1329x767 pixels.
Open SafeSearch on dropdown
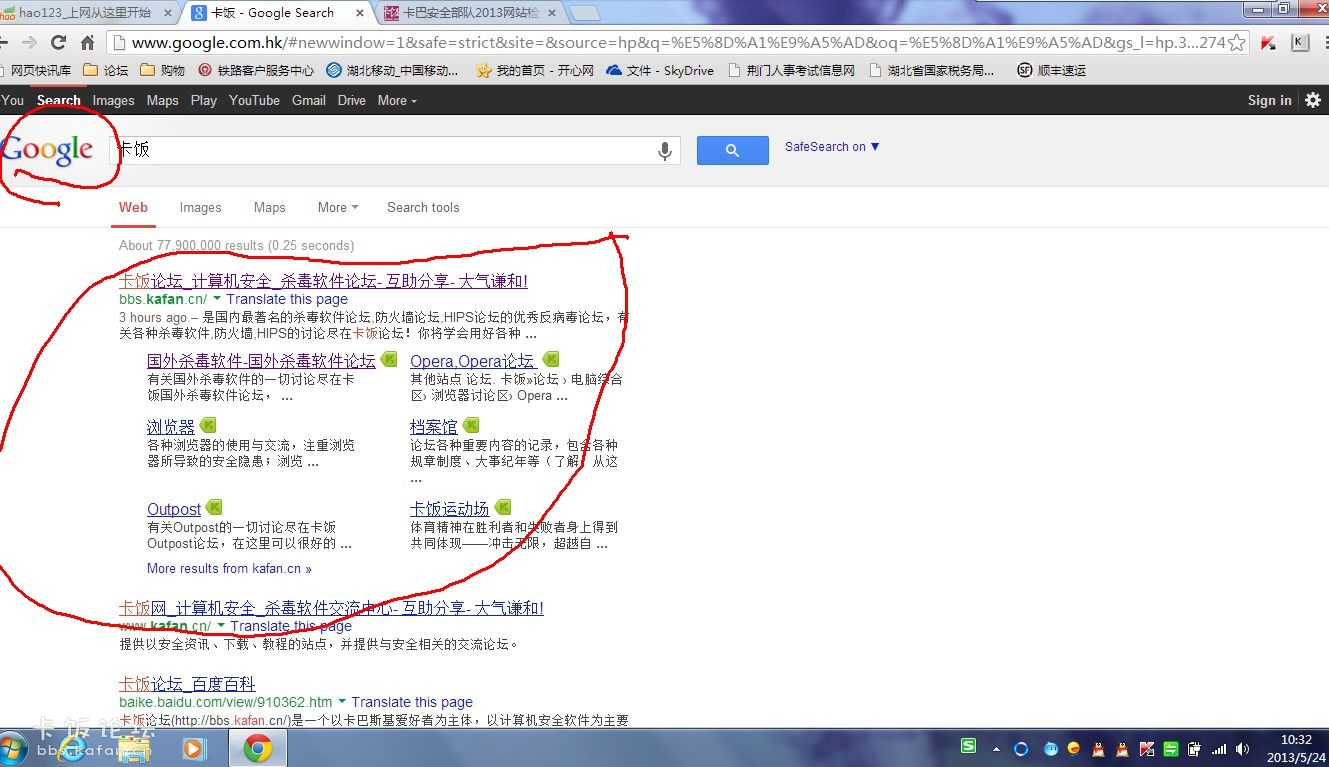pyautogui.click(x=832, y=147)
